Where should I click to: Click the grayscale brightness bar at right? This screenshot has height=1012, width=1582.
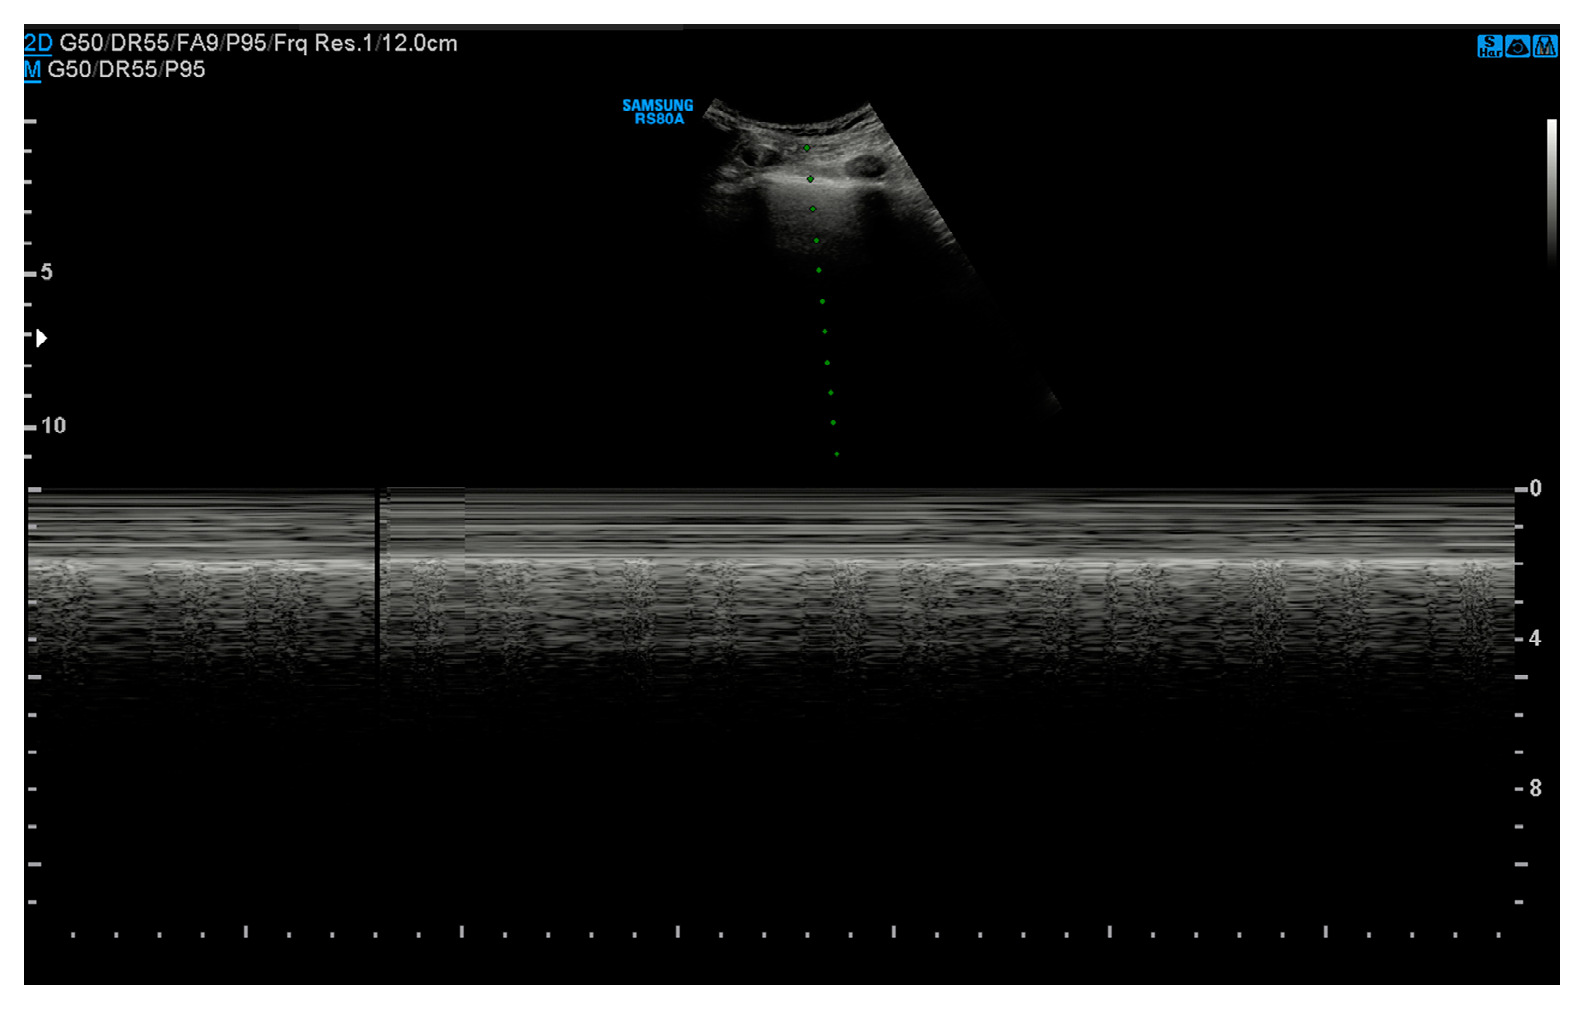[x=1551, y=190]
